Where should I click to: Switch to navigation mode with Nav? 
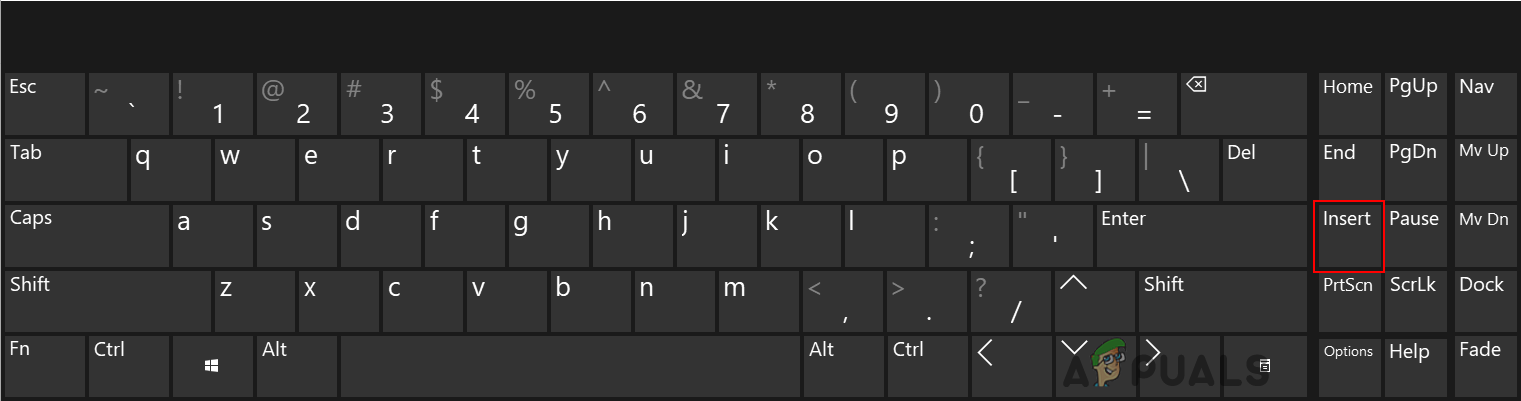coord(1482,103)
